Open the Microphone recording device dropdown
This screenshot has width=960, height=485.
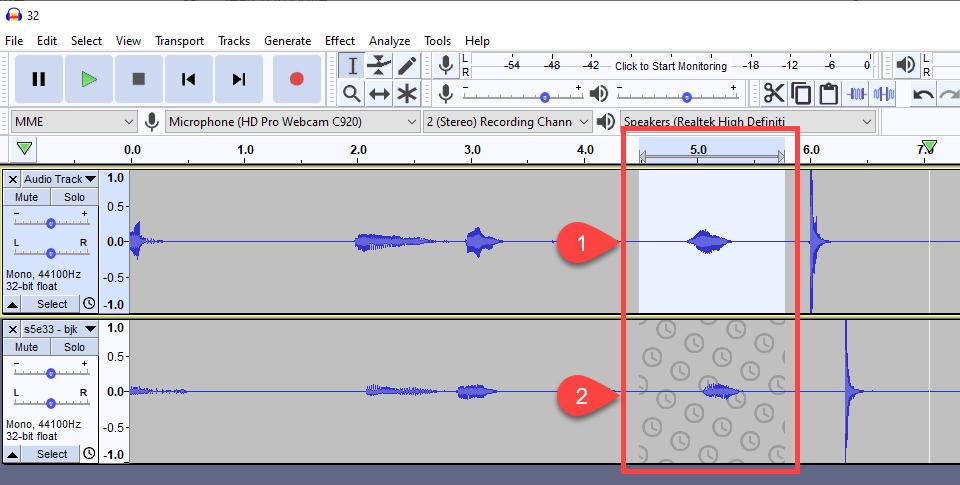click(x=292, y=122)
